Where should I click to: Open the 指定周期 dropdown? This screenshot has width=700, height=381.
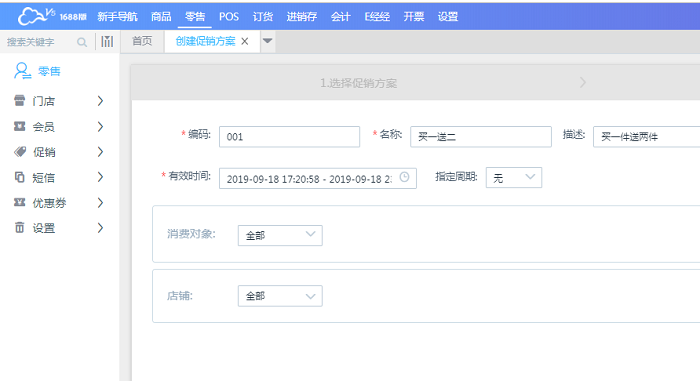coord(514,178)
